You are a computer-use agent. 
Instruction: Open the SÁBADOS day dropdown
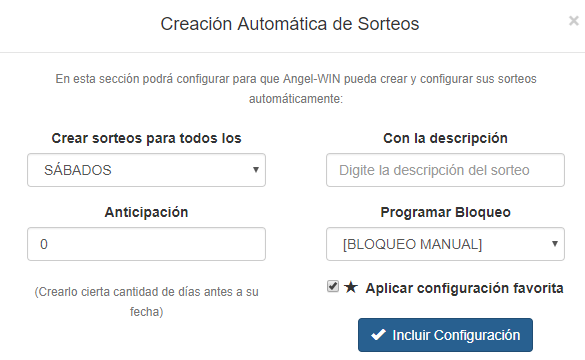point(146,170)
